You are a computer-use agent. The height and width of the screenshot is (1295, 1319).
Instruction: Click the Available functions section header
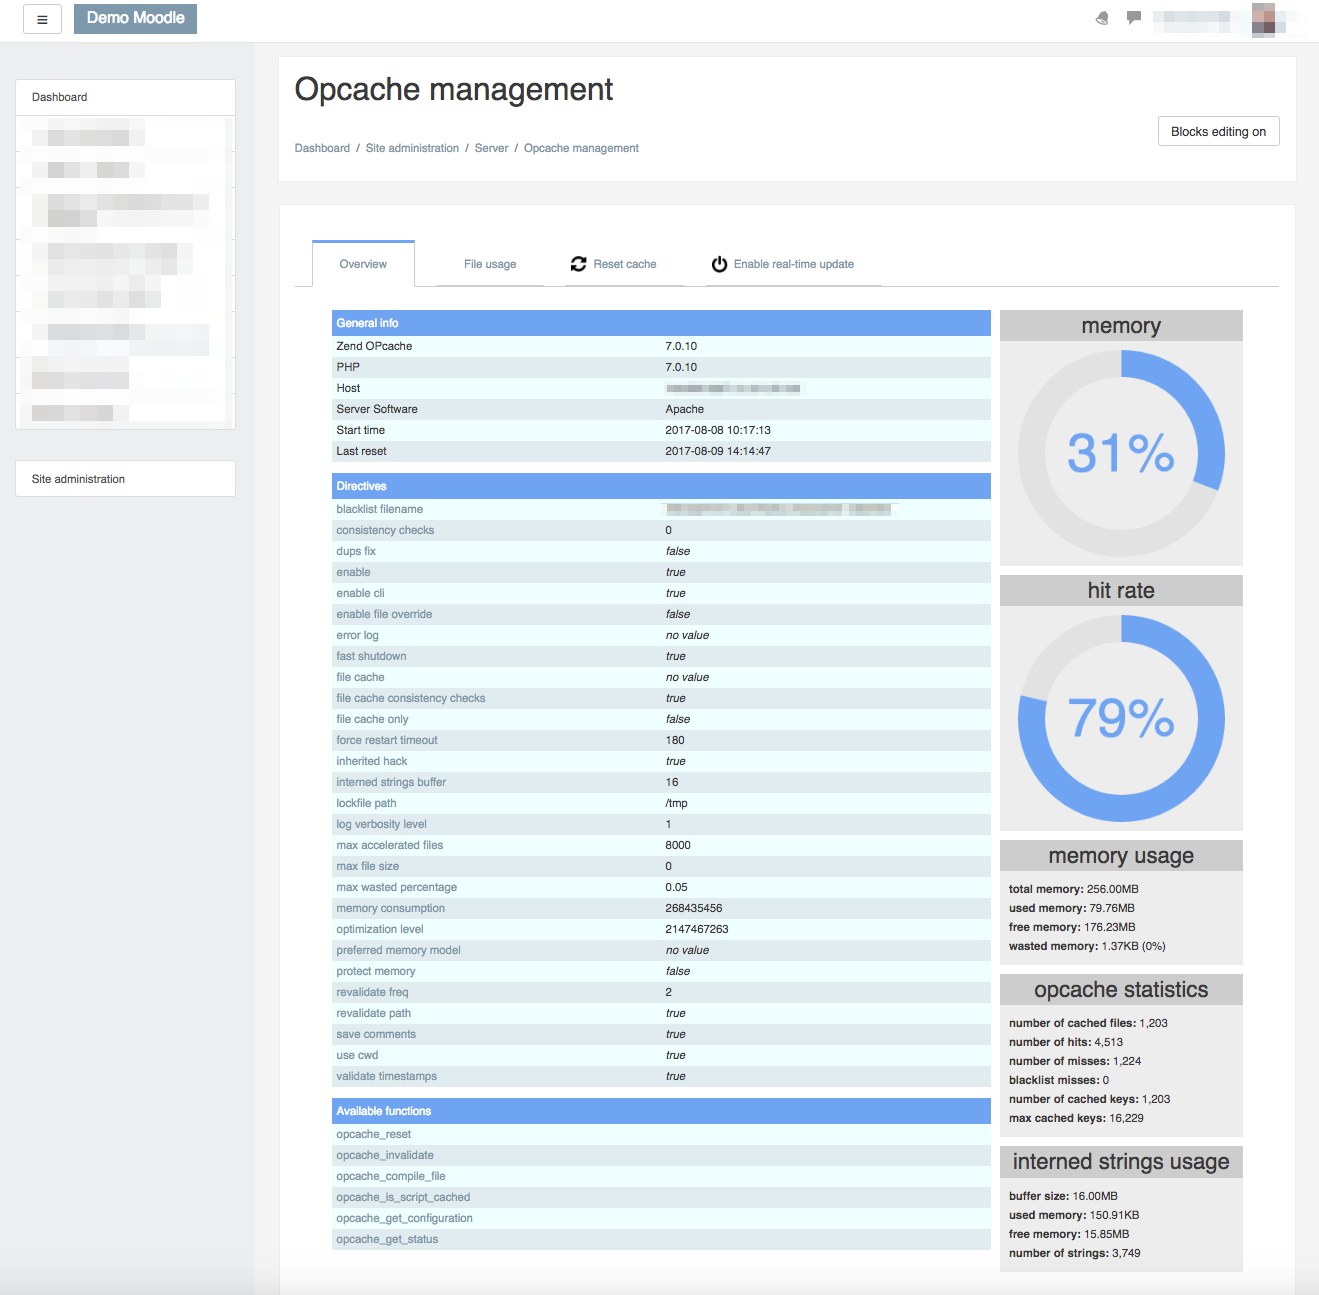coord(661,1111)
